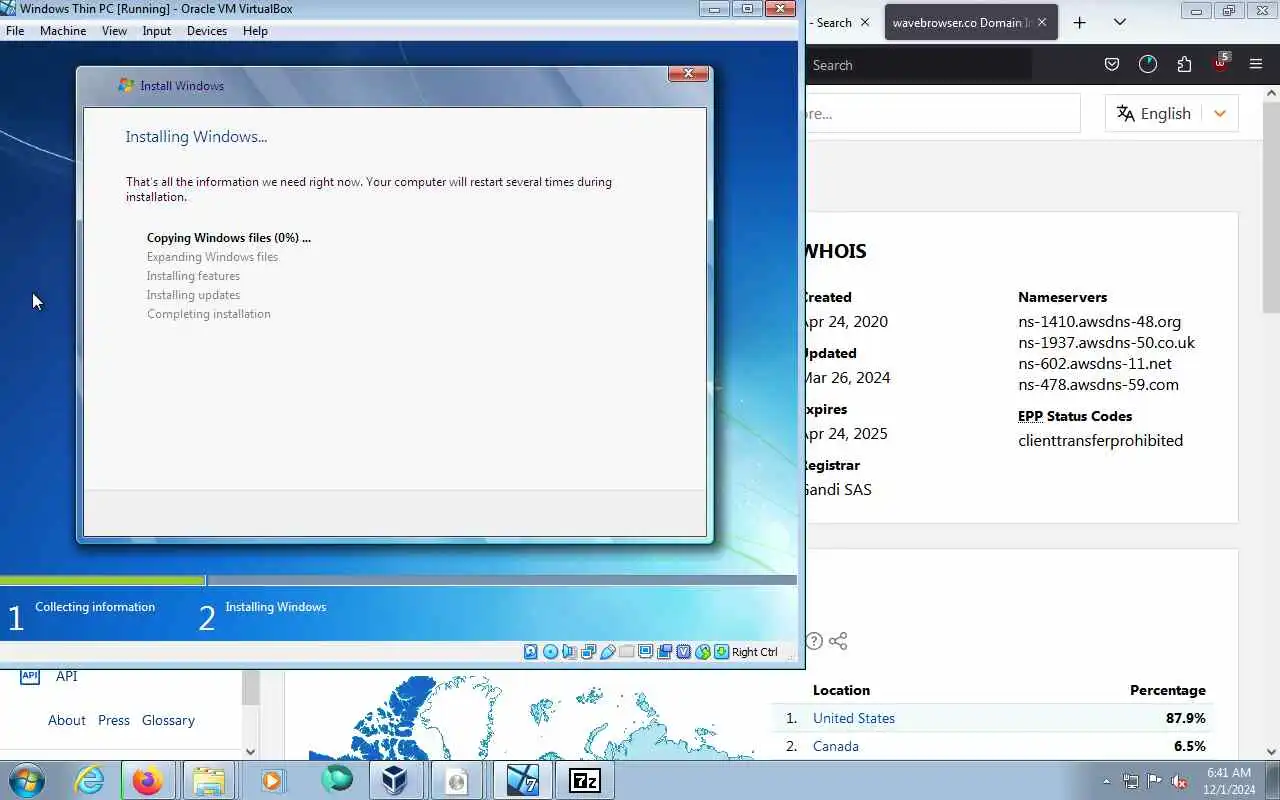The image size is (1280, 800).
Task: Open the Machine menu in VirtualBox
Action: (63, 31)
